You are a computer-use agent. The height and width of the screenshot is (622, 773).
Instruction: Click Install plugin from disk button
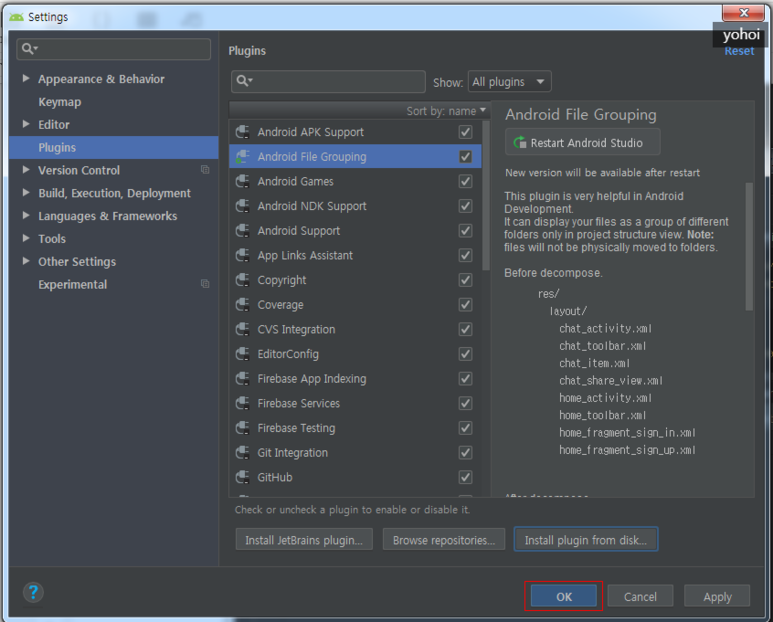586,540
